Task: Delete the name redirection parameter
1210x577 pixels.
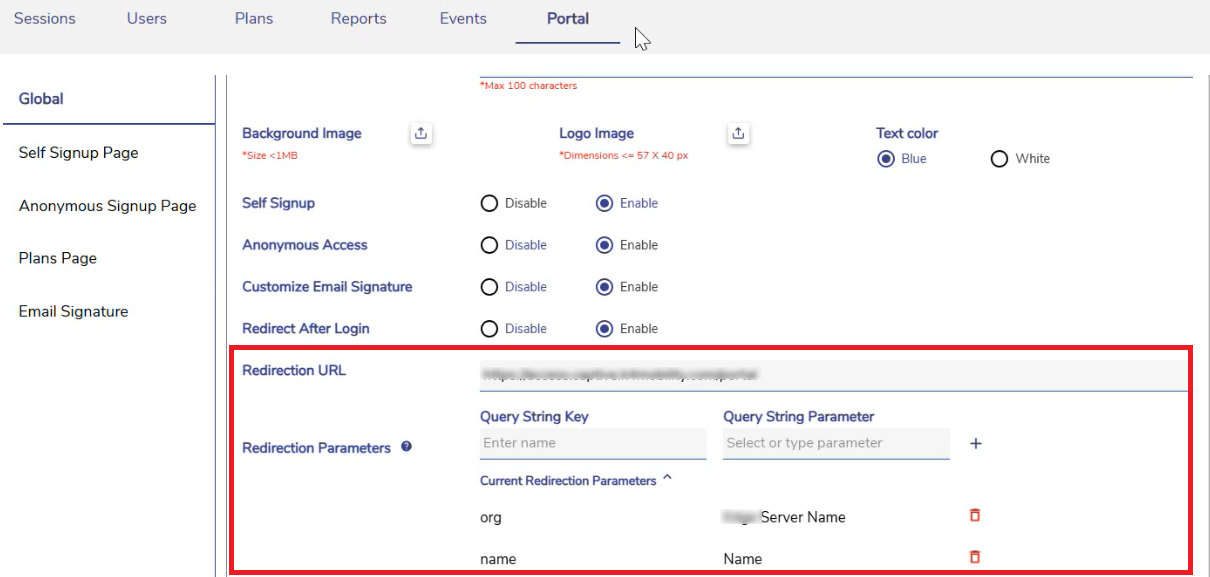Action: [975, 557]
